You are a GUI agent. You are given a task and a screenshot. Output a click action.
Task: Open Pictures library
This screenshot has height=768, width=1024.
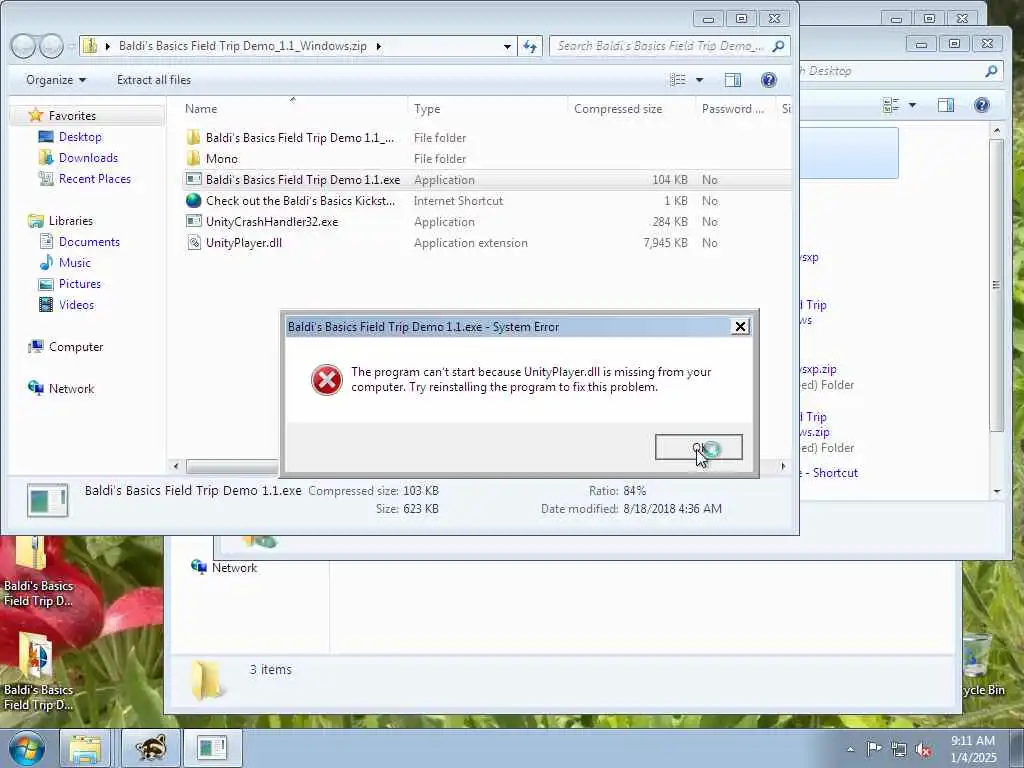(x=80, y=283)
